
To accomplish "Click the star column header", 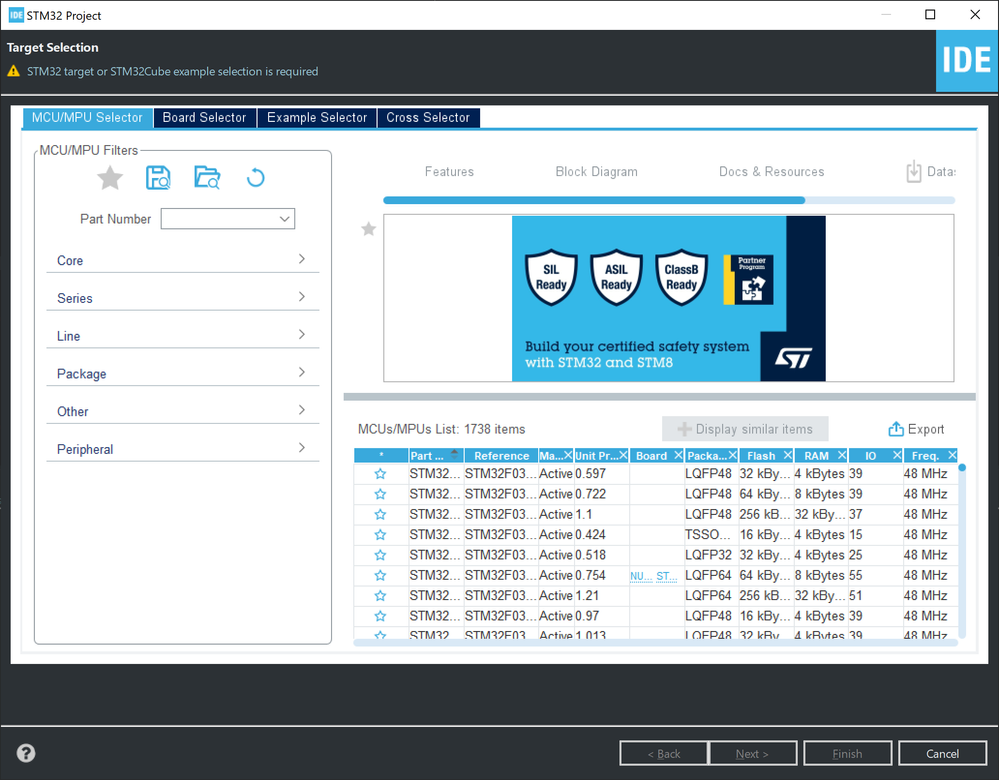I will coord(381,455).
